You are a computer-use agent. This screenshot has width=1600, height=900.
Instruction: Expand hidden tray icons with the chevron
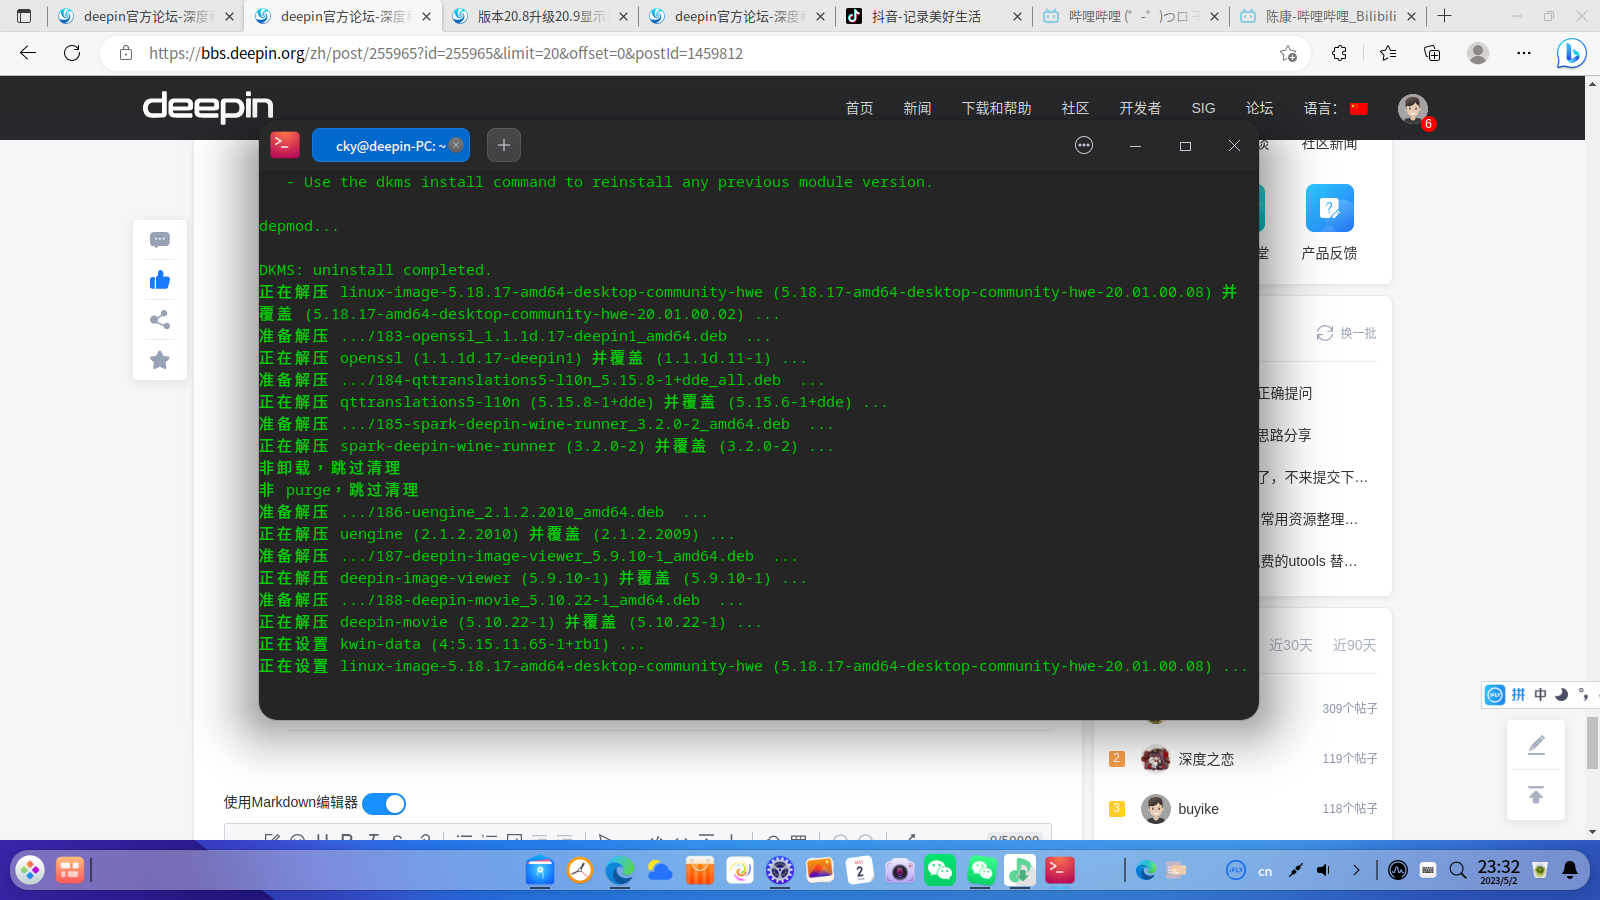point(1357,869)
